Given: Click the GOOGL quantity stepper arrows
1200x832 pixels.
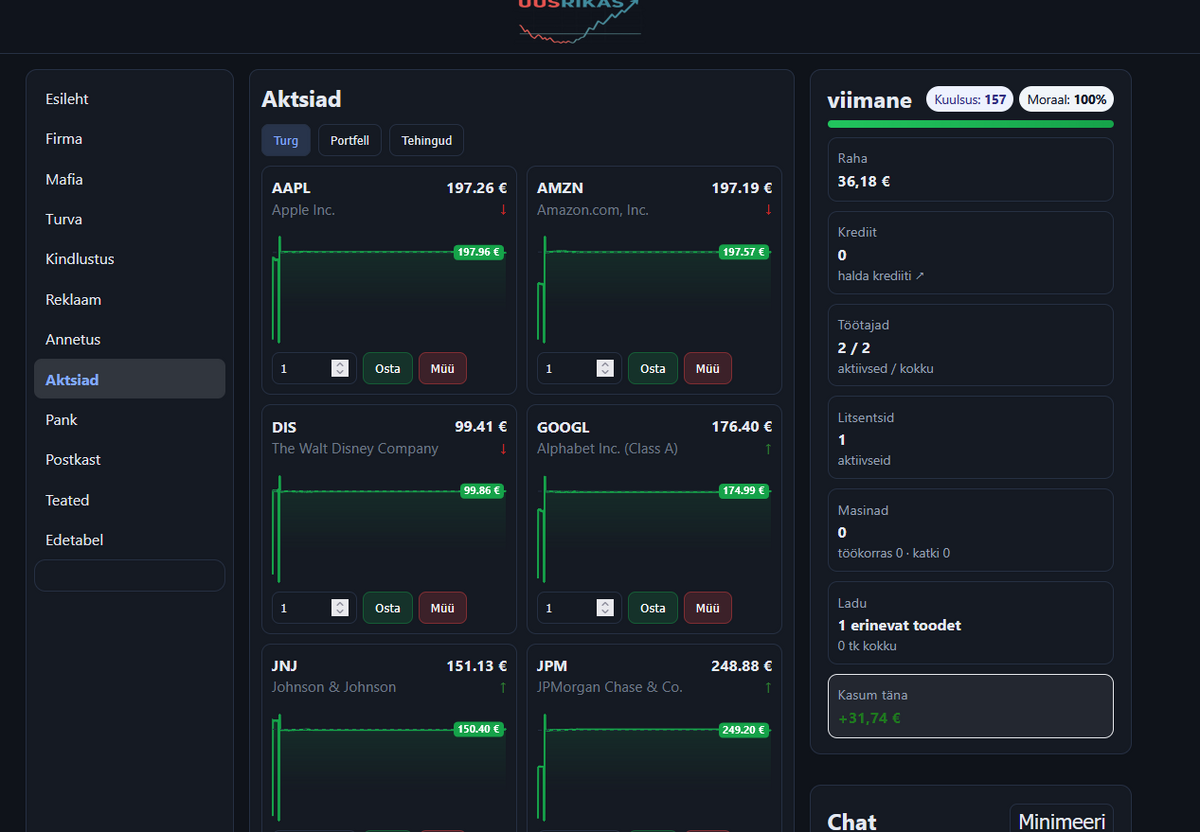Looking at the screenshot, I should point(605,607).
